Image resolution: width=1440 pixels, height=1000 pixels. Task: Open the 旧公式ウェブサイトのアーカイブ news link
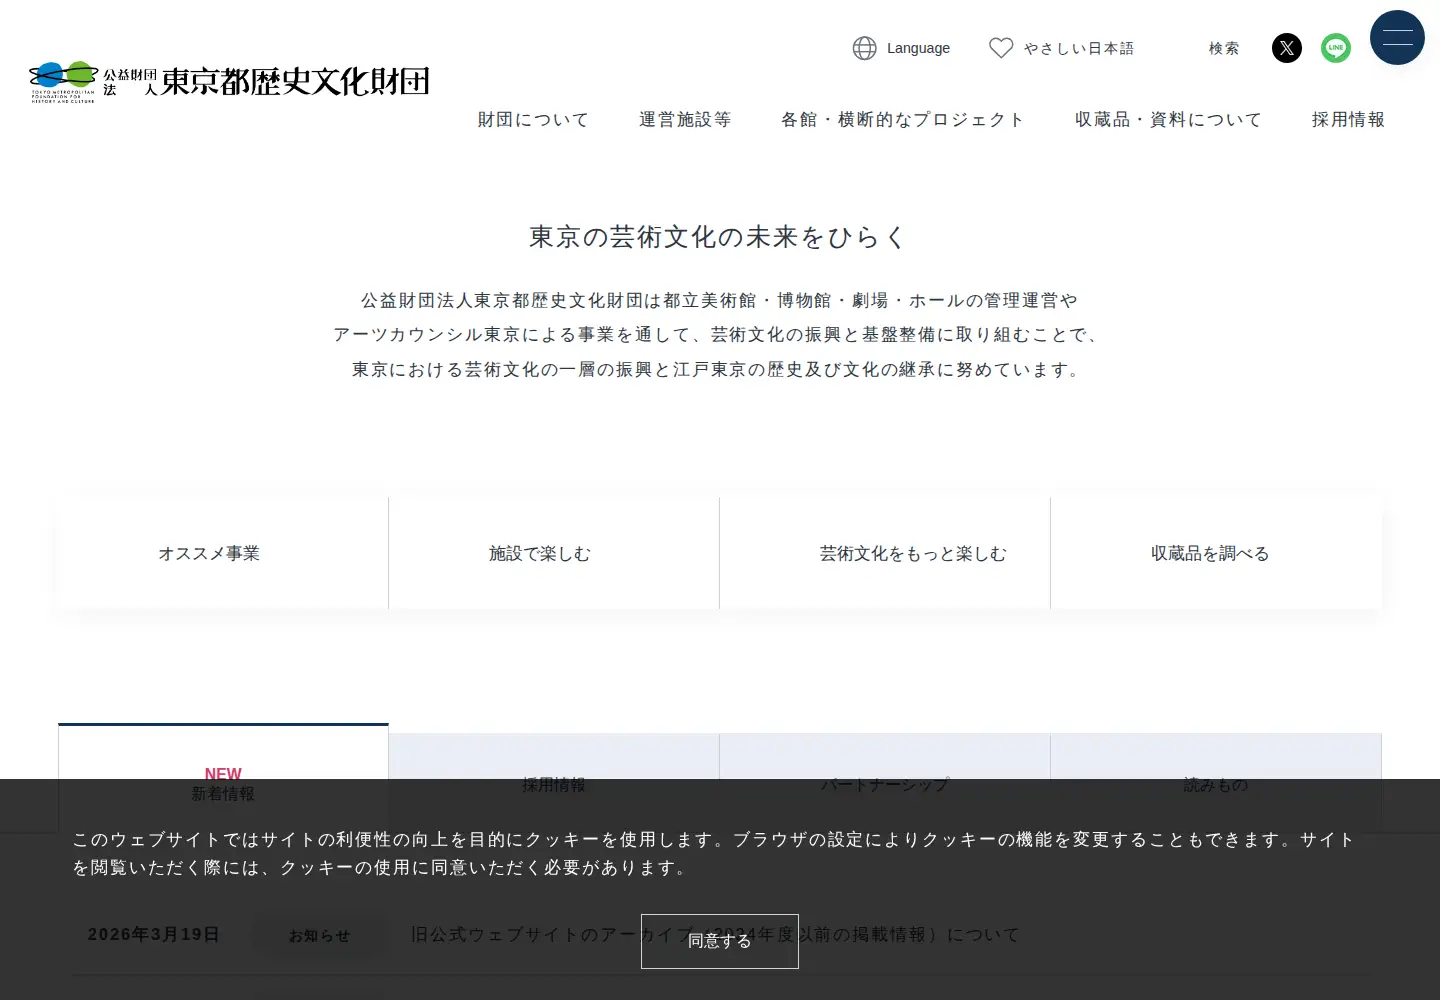click(x=715, y=935)
